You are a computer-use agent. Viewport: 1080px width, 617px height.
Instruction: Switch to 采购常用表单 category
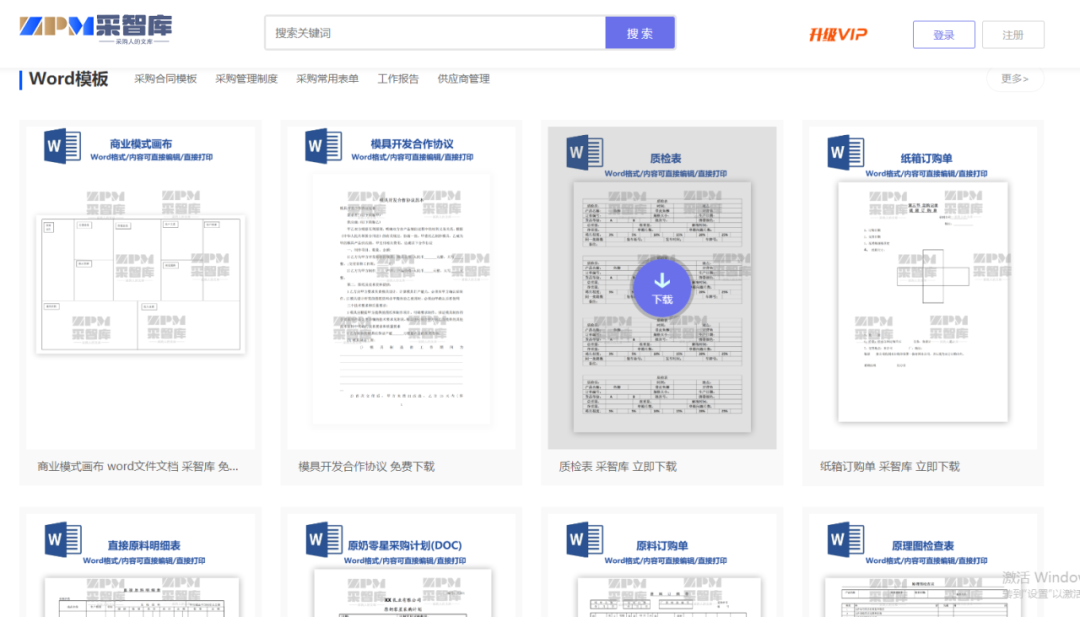point(327,79)
